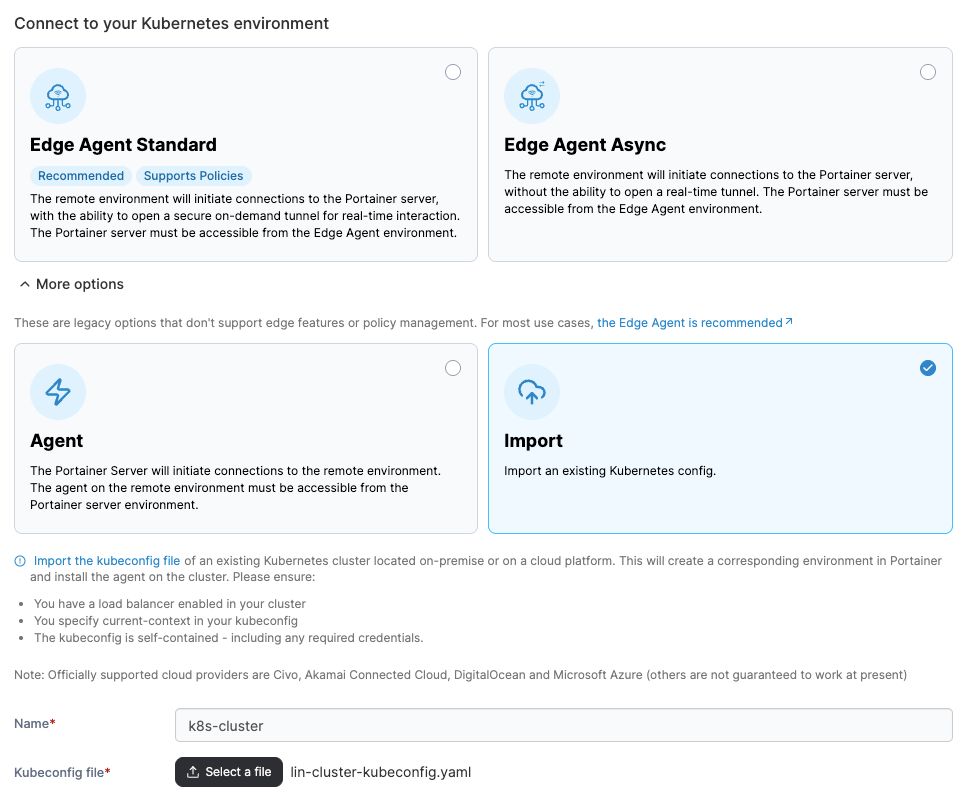Click the Agent lightning bolt icon
966x799 pixels.
click(58, 392)
